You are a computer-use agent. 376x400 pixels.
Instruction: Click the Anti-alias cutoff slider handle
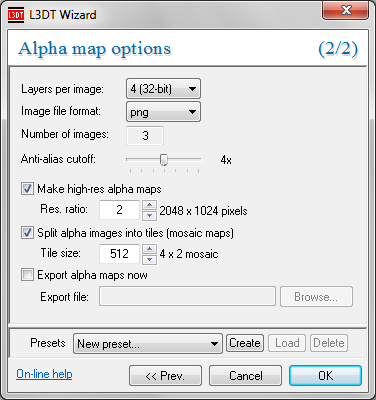pyautogui.click(x=164, y=160)
